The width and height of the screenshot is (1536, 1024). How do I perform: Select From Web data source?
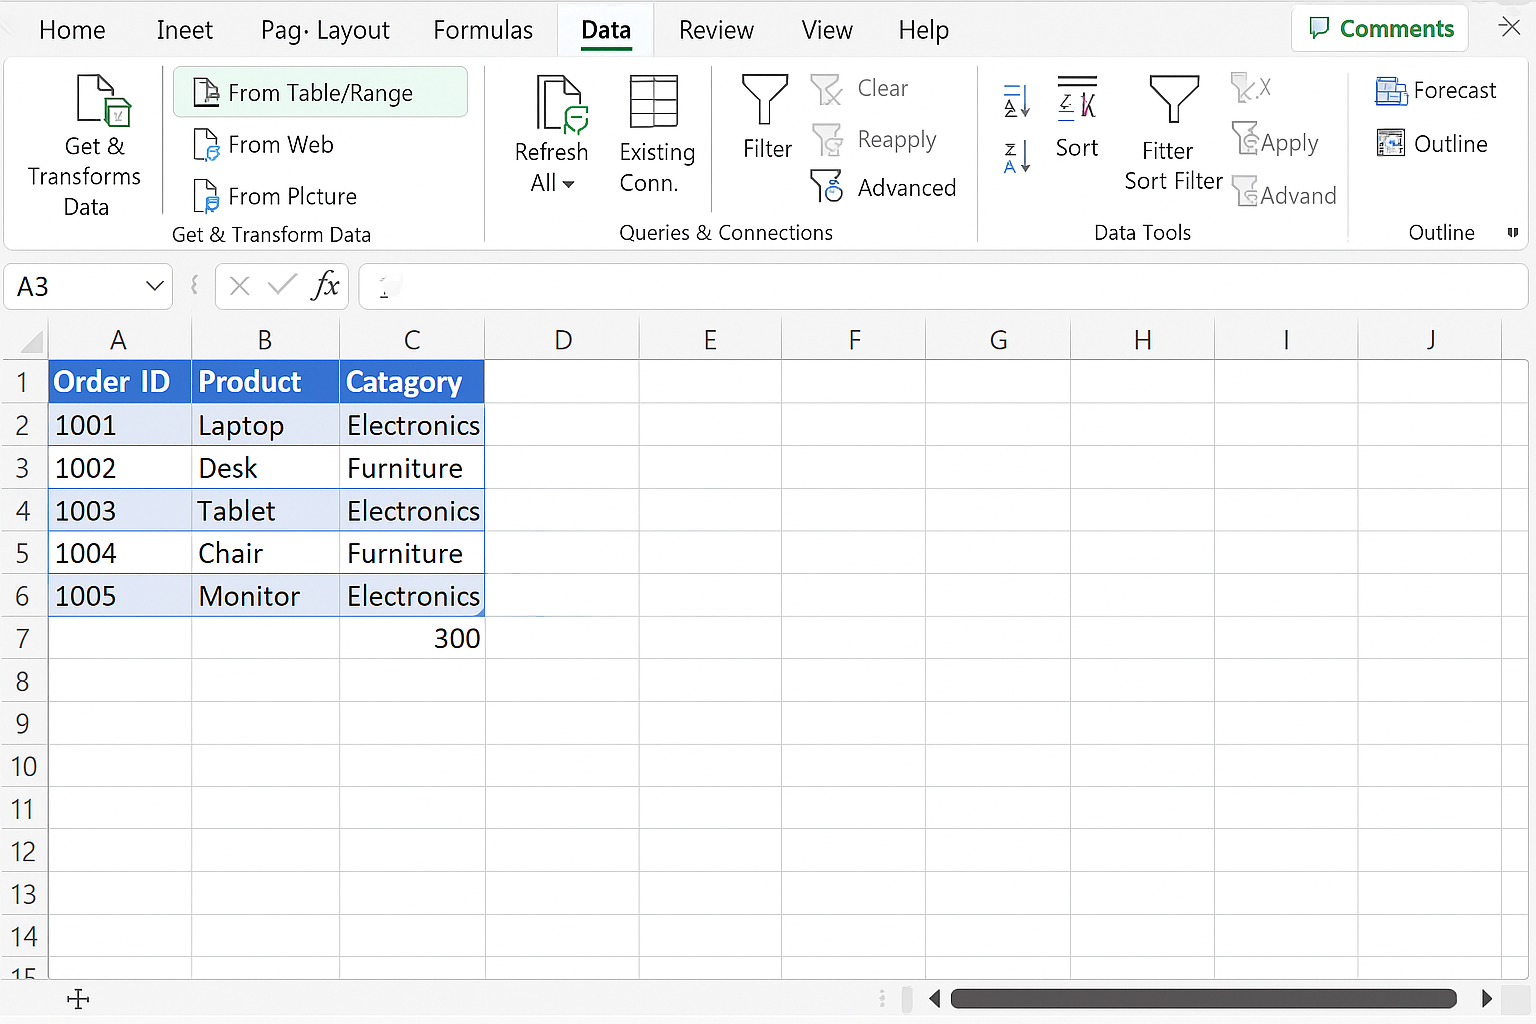[x=264, y=145]
